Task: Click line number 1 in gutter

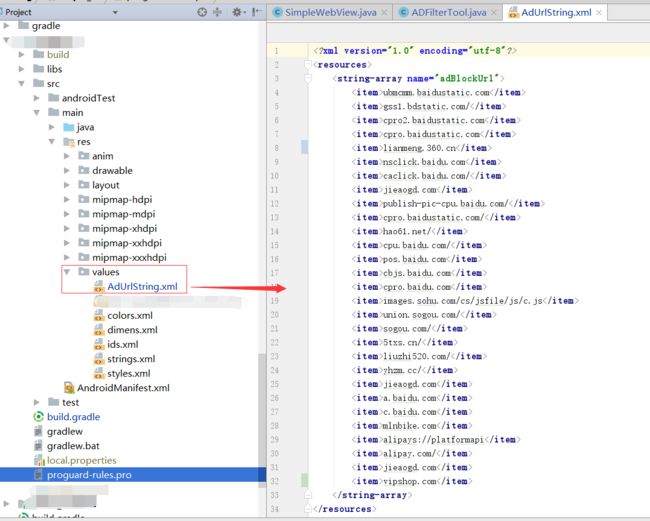Action: (x=276, y=51)
